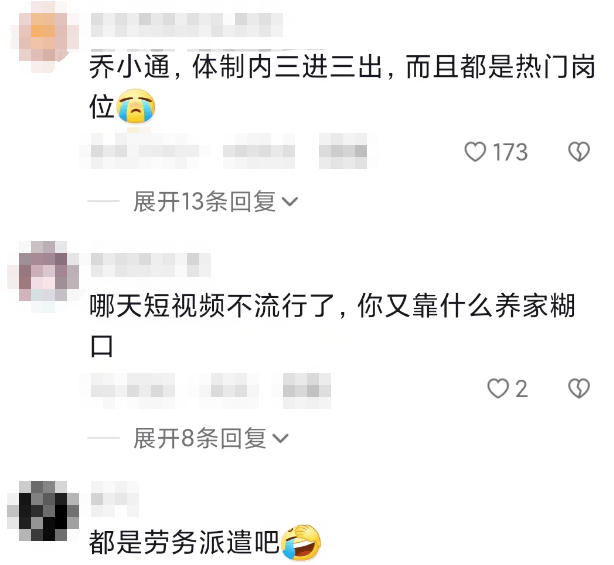Screen dimensions: 614x565
Task: Click the laughing-crying emoji after 派遣吧
Action: point(301,542)
